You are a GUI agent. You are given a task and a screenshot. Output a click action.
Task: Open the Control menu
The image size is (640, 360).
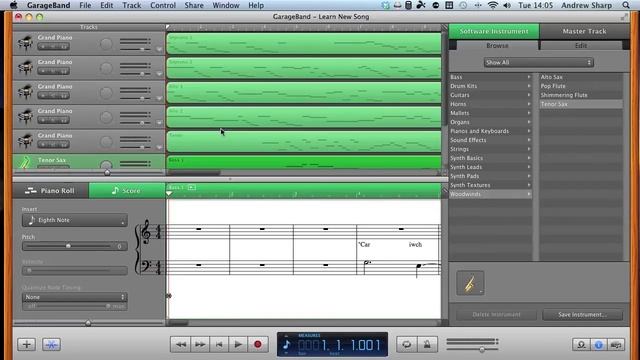(x=163, y=5)
